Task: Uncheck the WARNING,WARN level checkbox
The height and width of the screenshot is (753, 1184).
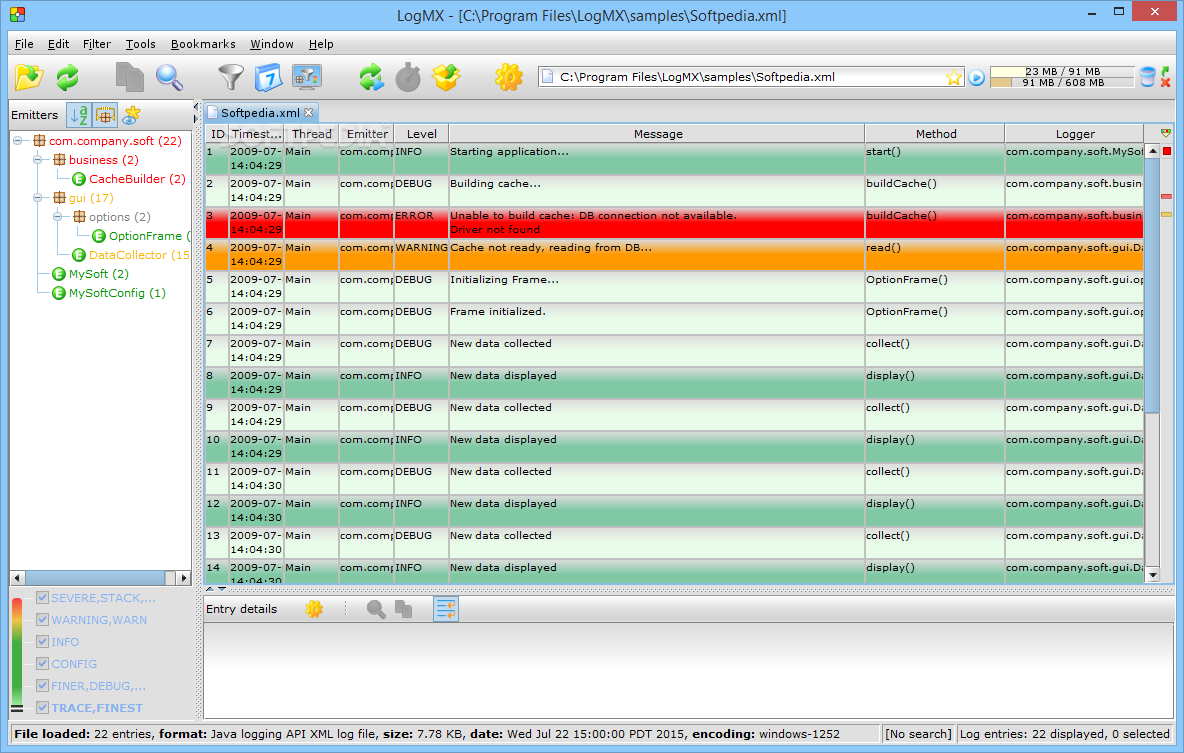Action: (x=43, y=619)
